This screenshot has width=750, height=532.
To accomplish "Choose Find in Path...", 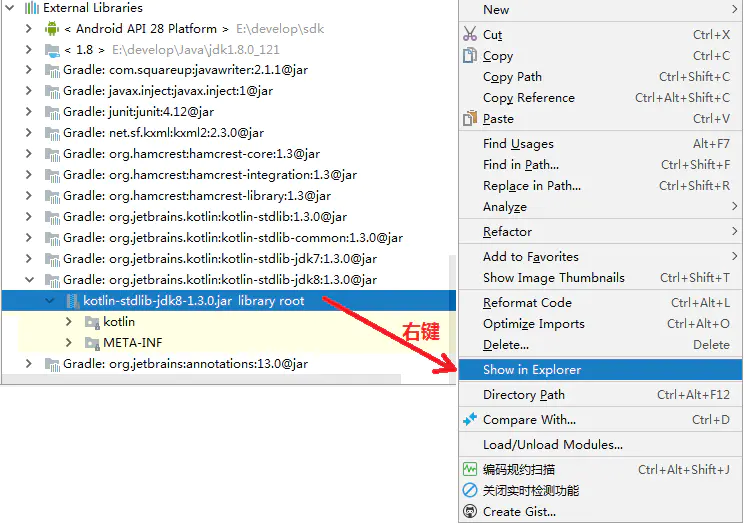I will coord(600,165).
